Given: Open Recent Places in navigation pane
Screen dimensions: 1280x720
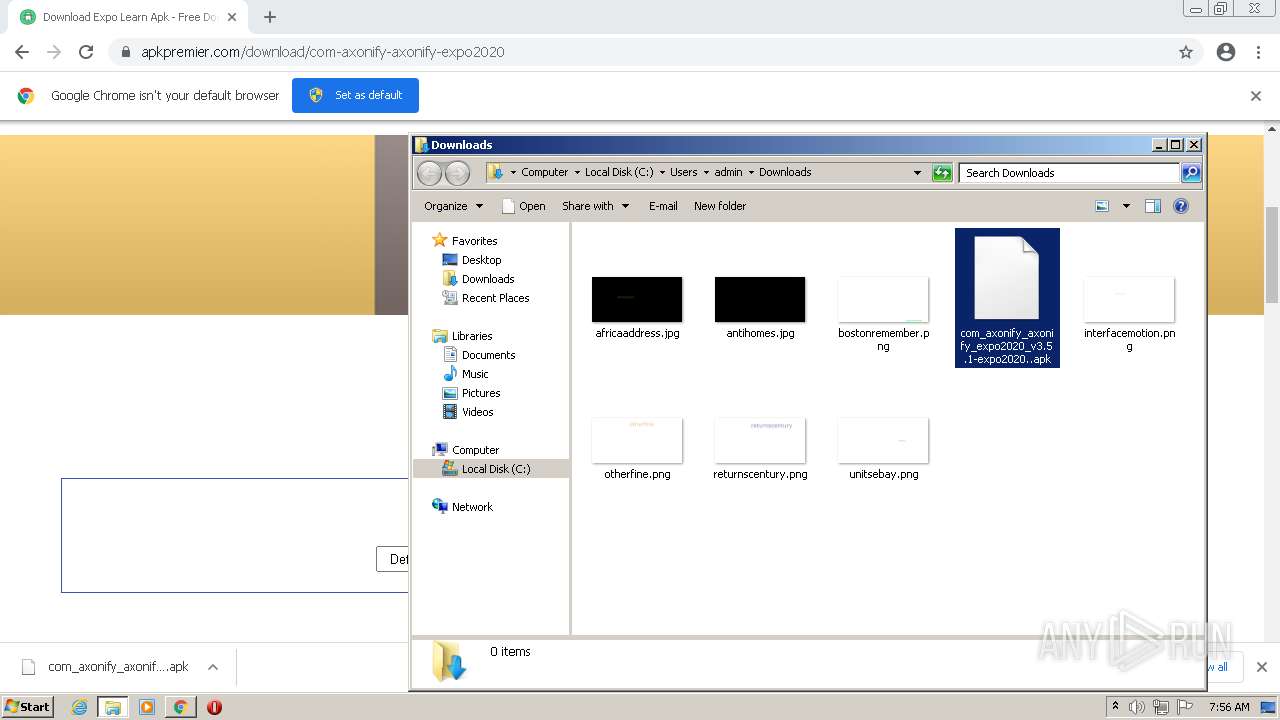Looking at the screenshot, I should 495,298.
